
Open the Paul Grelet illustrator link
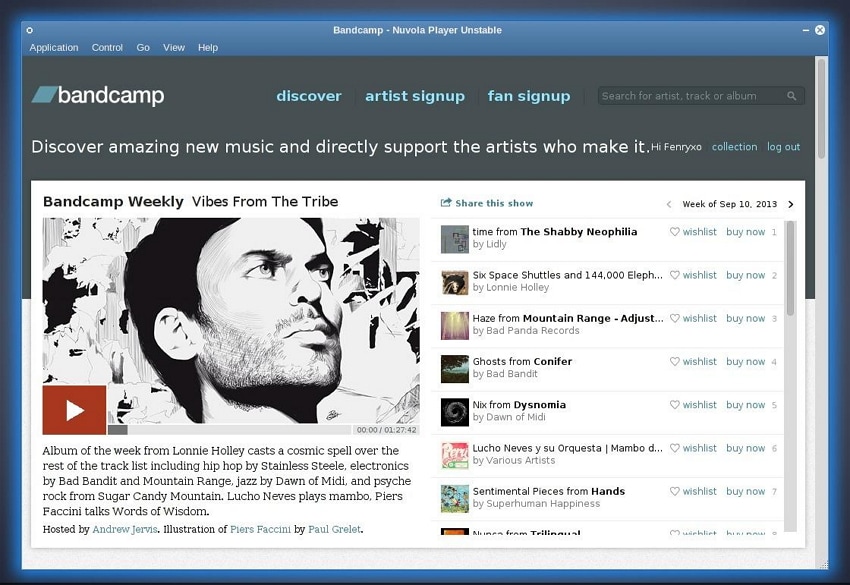pyautogui.click(x=334, y=529)
